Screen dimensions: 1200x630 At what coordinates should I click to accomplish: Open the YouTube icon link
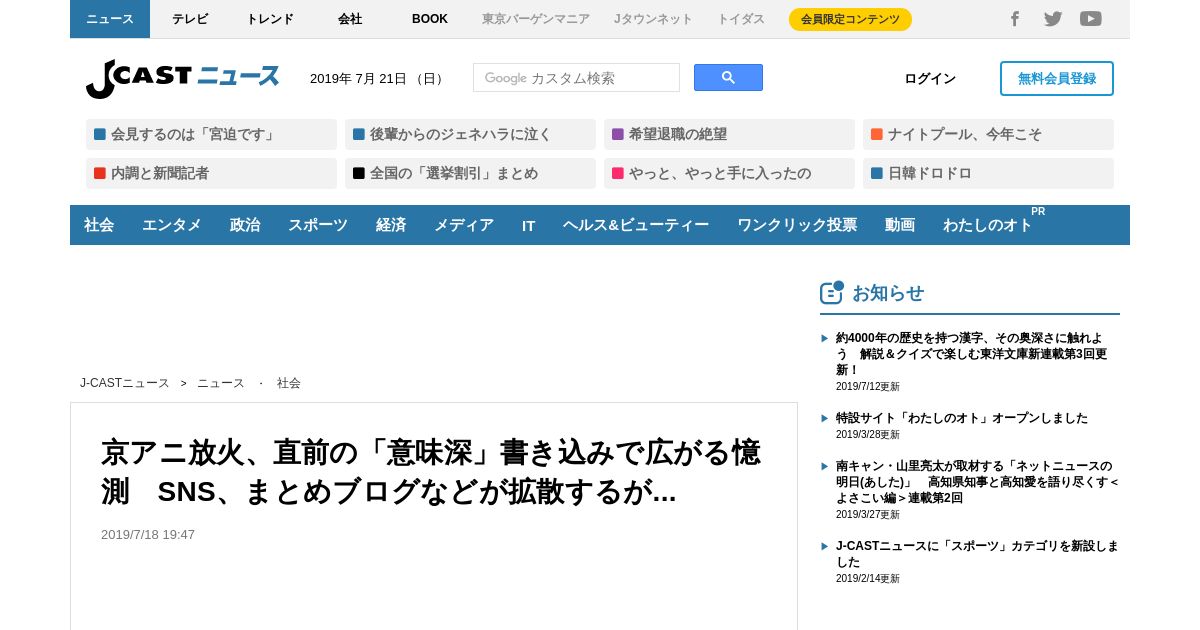(1091, 19)
